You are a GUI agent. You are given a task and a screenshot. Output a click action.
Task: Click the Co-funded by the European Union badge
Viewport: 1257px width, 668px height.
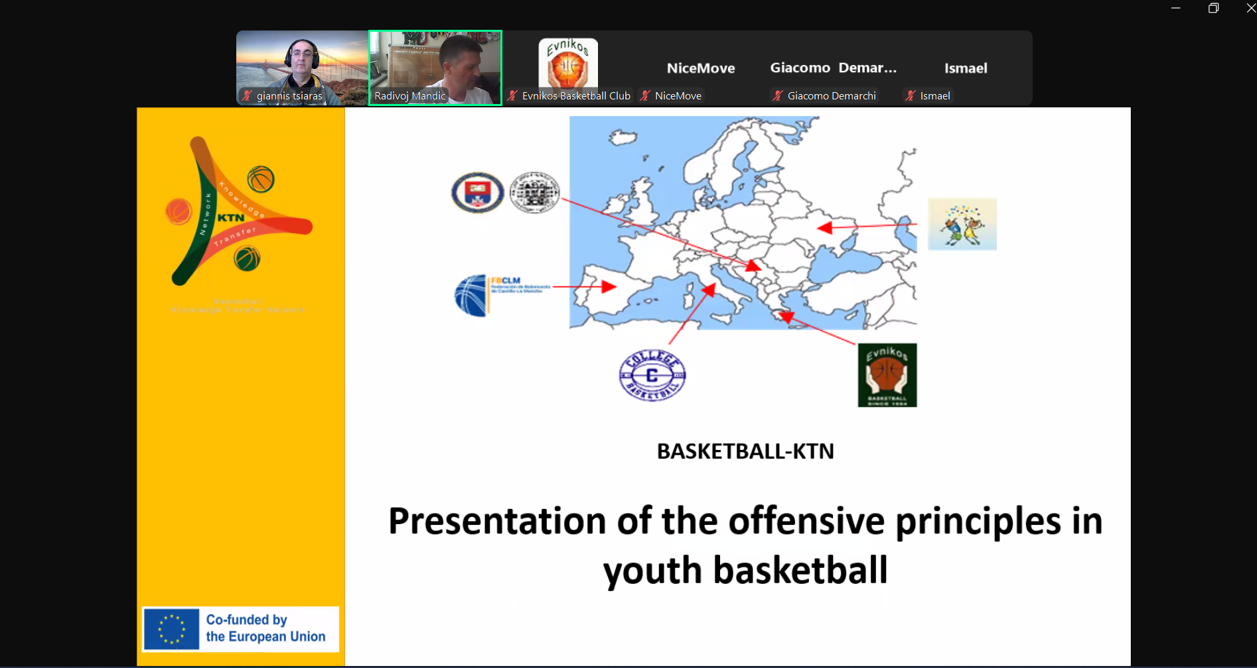(x=241, y=629)
